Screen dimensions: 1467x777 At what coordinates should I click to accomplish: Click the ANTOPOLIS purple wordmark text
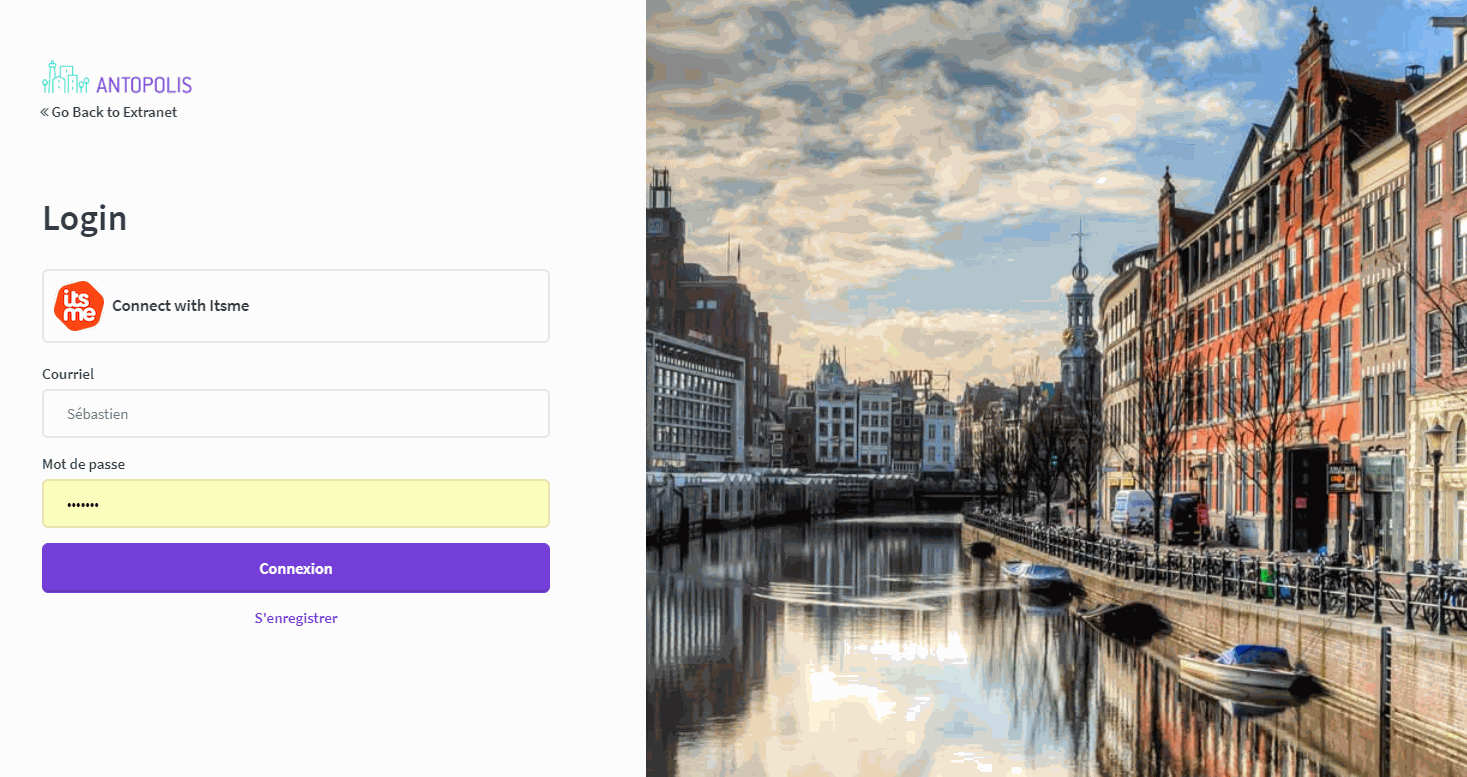tap(144, 85)
